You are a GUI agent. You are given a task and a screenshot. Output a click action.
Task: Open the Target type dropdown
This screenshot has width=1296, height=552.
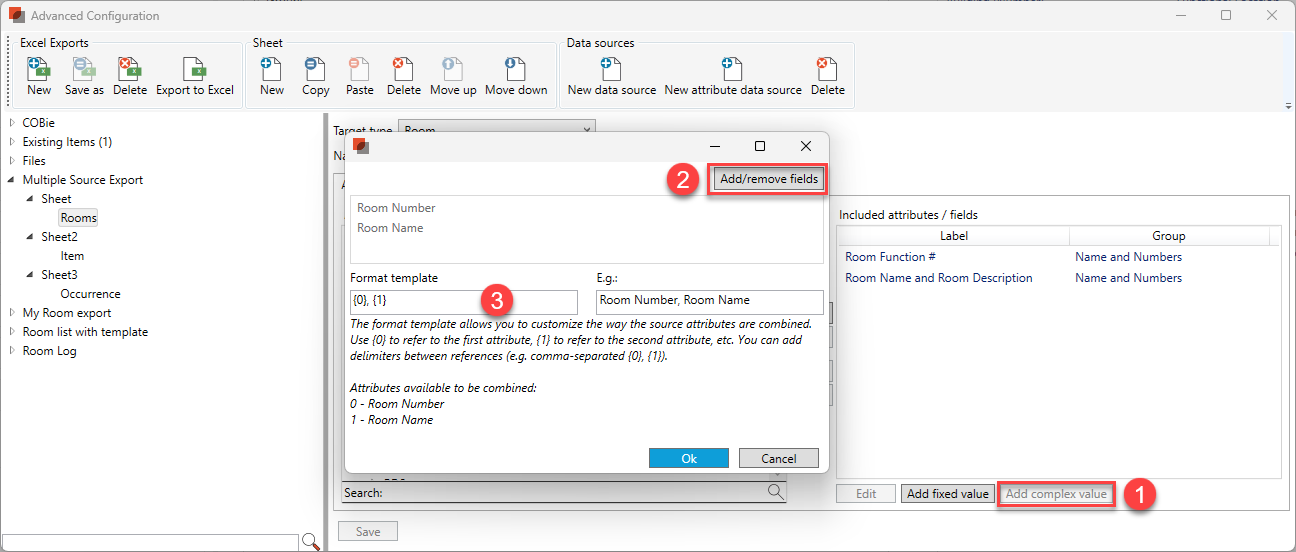point(586,130)
